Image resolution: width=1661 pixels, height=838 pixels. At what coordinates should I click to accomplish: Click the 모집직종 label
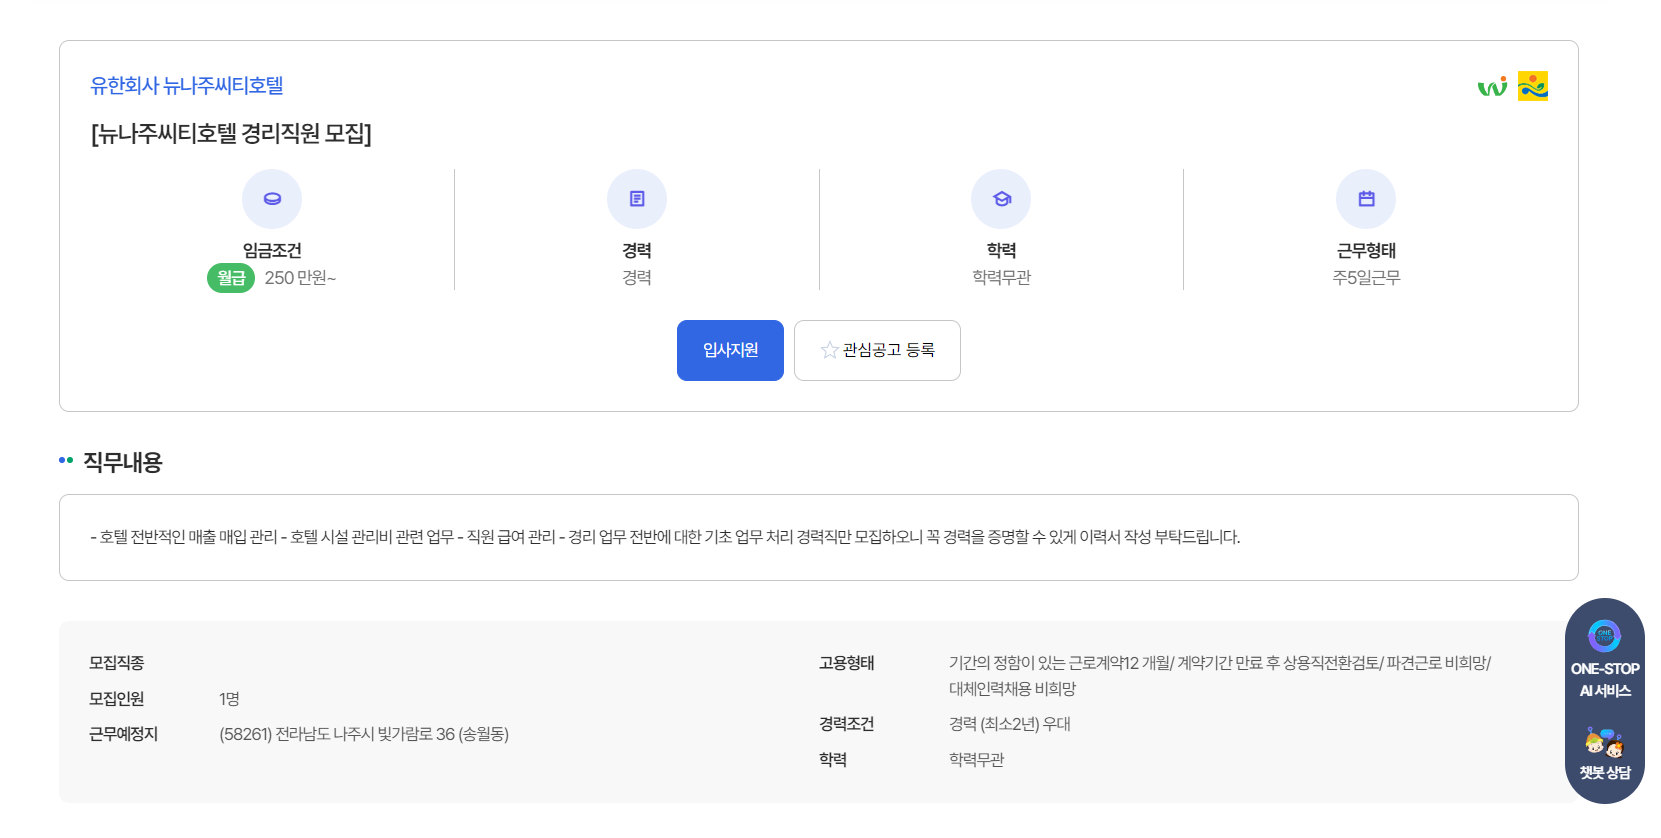click(x=117, y=663)
